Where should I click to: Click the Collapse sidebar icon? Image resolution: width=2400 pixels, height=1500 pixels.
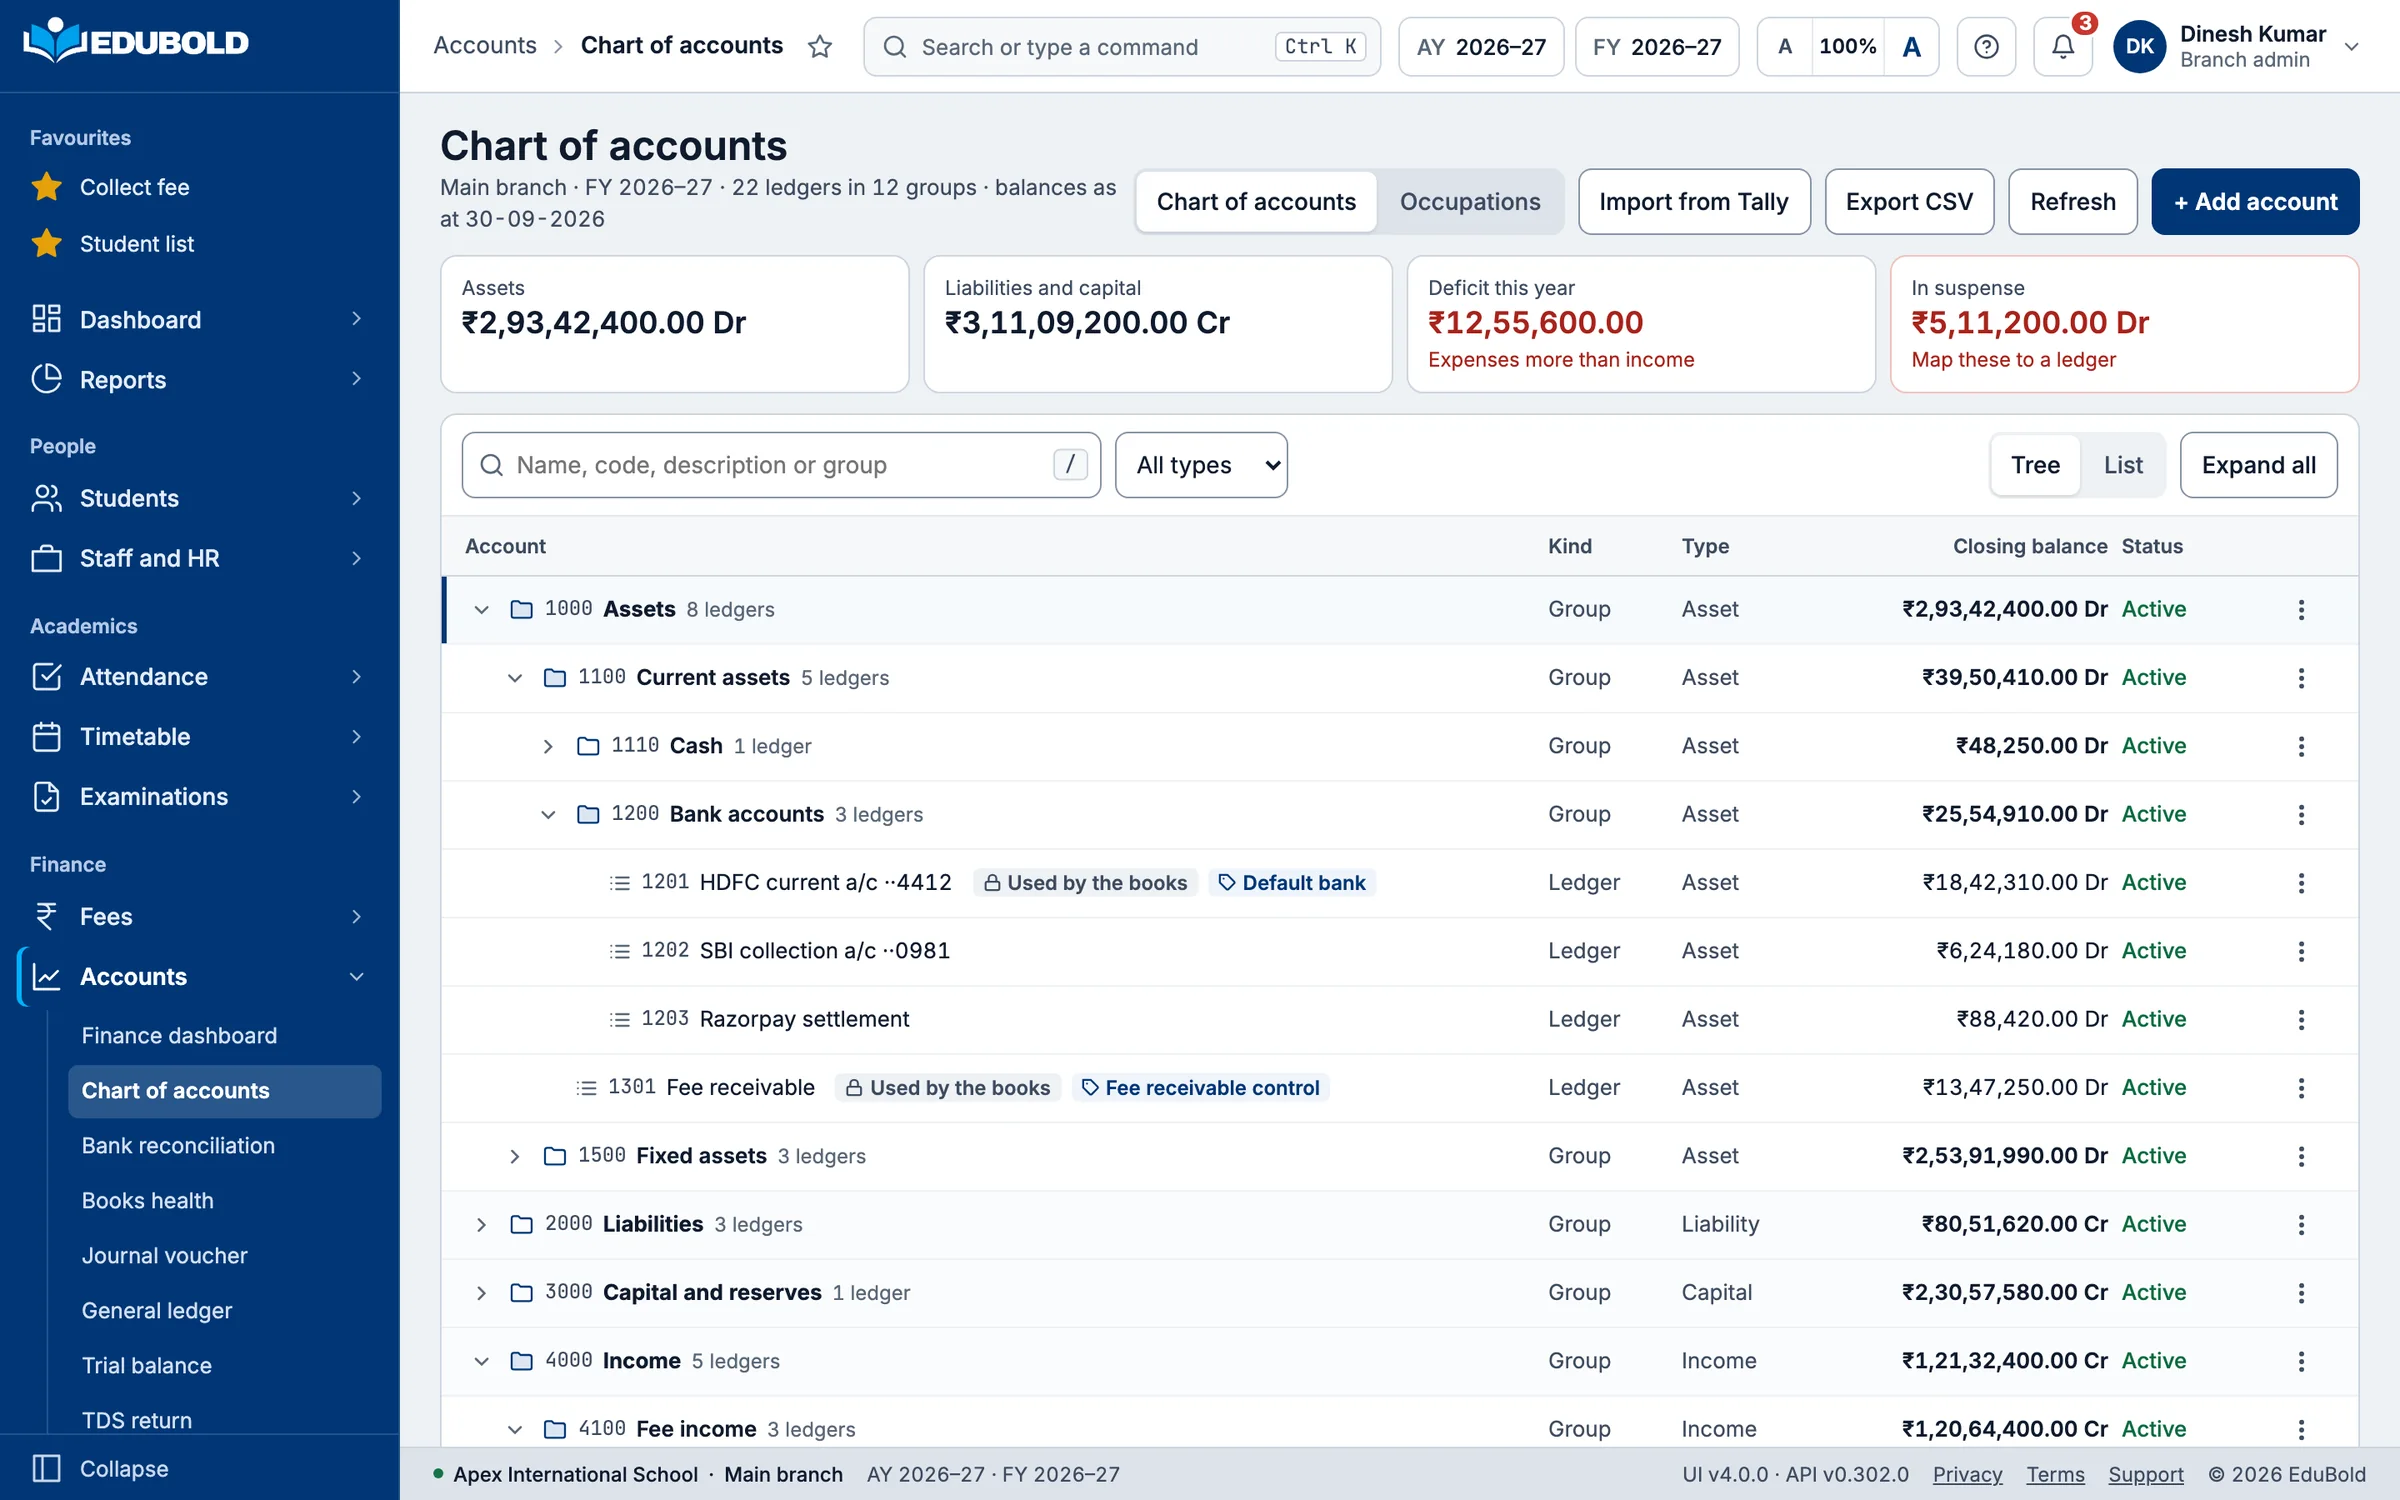pyautogui.click(x=46, y=1468)
